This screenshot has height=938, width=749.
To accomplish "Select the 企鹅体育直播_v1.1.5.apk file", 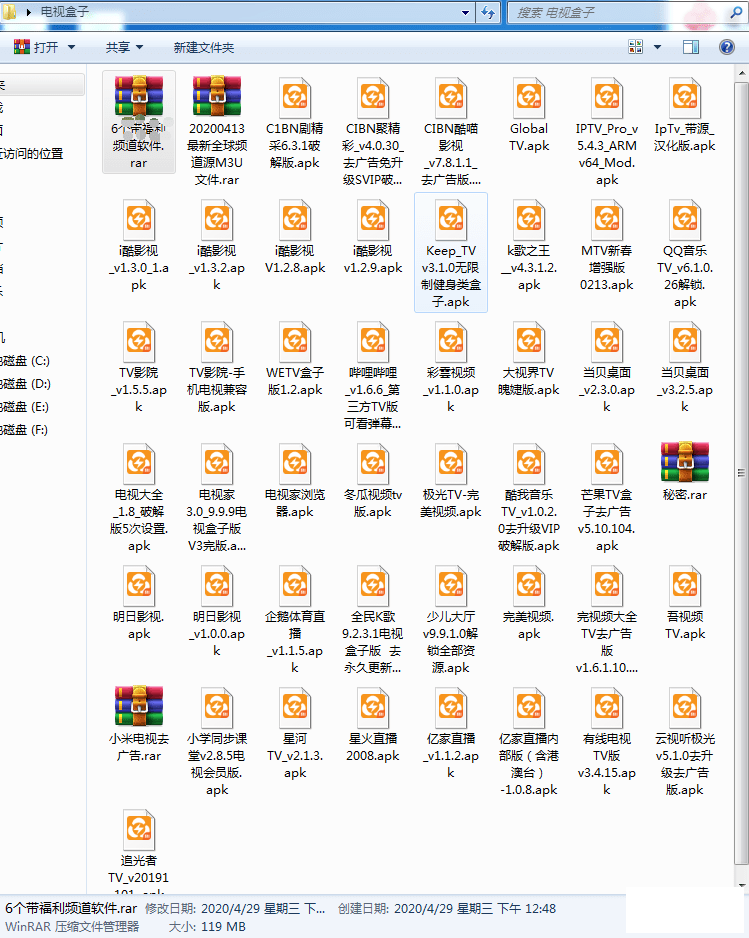I will [x=295, y=619].
